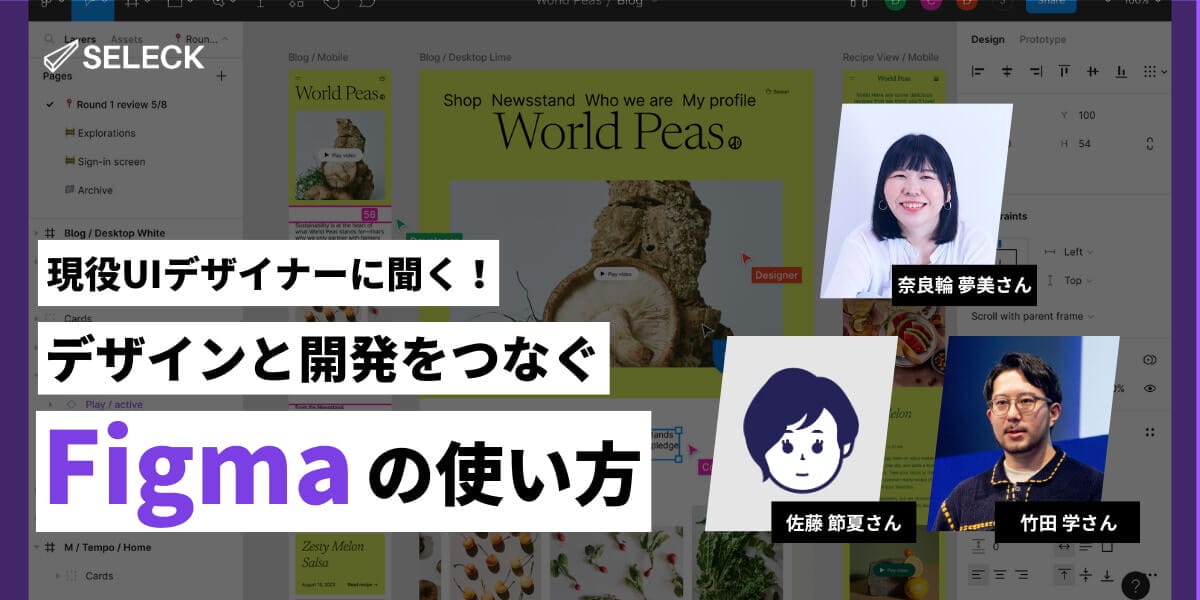Open the Design tab
1200x600 pixels.
point(988,39)
